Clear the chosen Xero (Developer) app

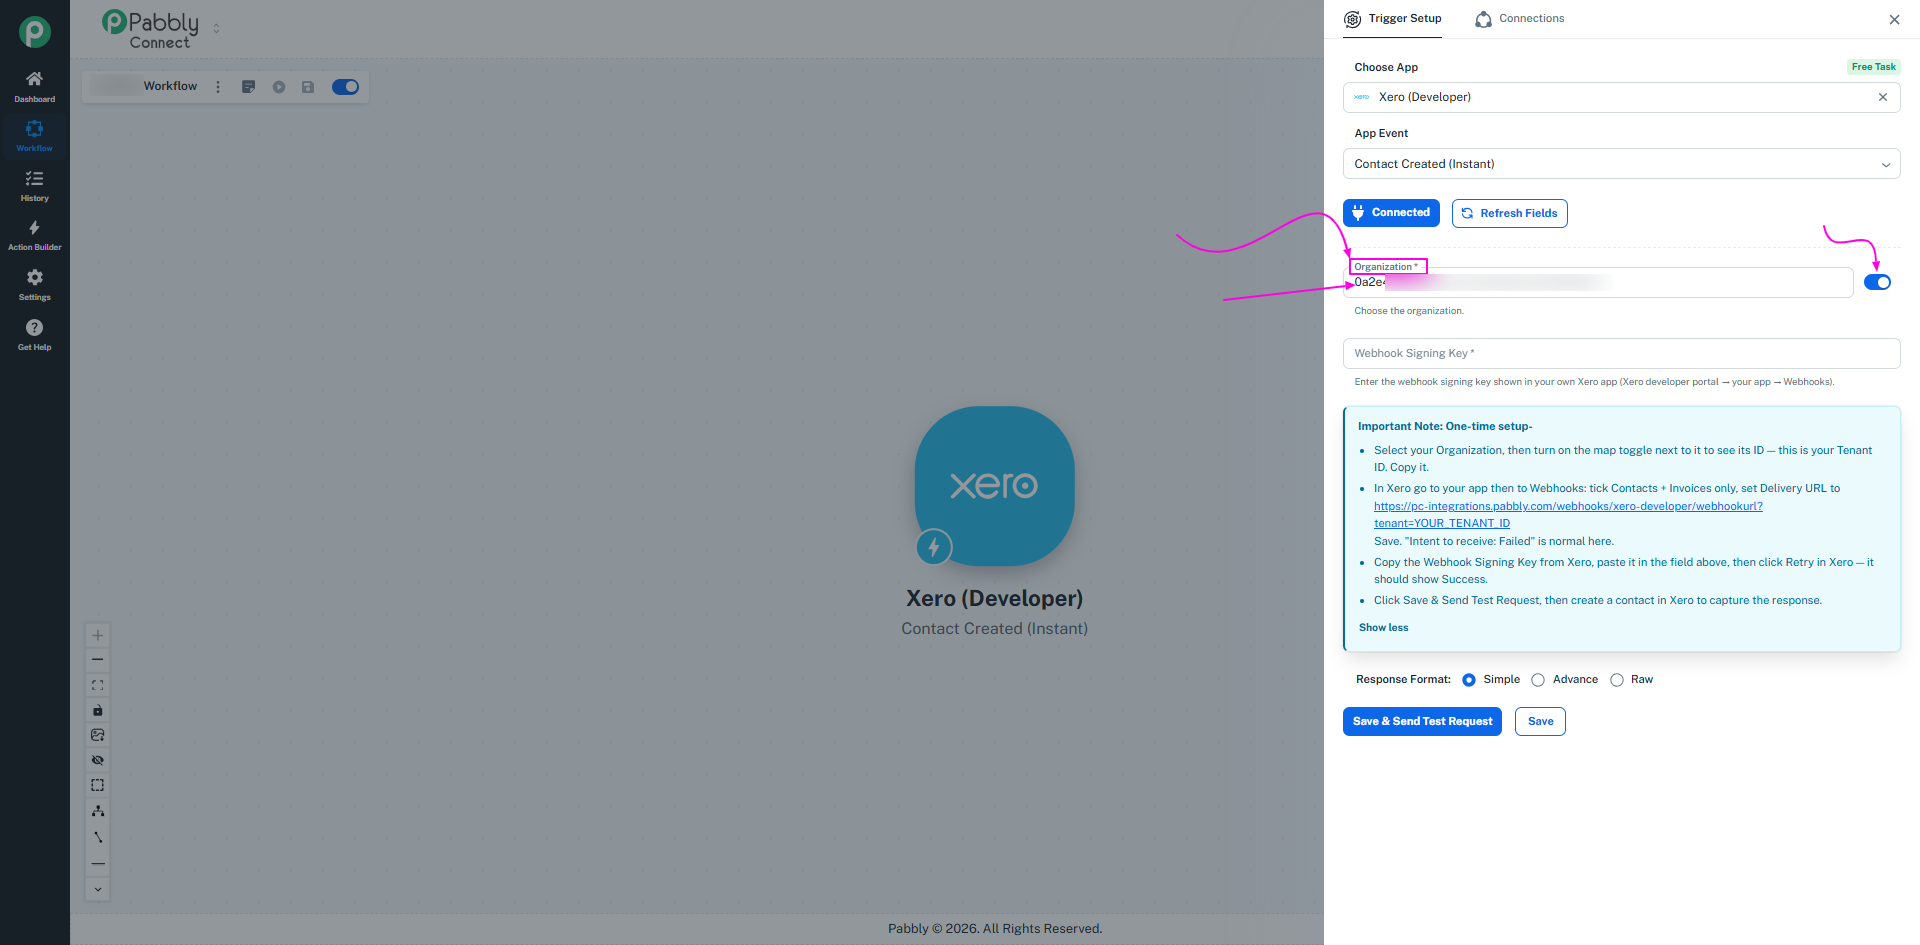1883,97
